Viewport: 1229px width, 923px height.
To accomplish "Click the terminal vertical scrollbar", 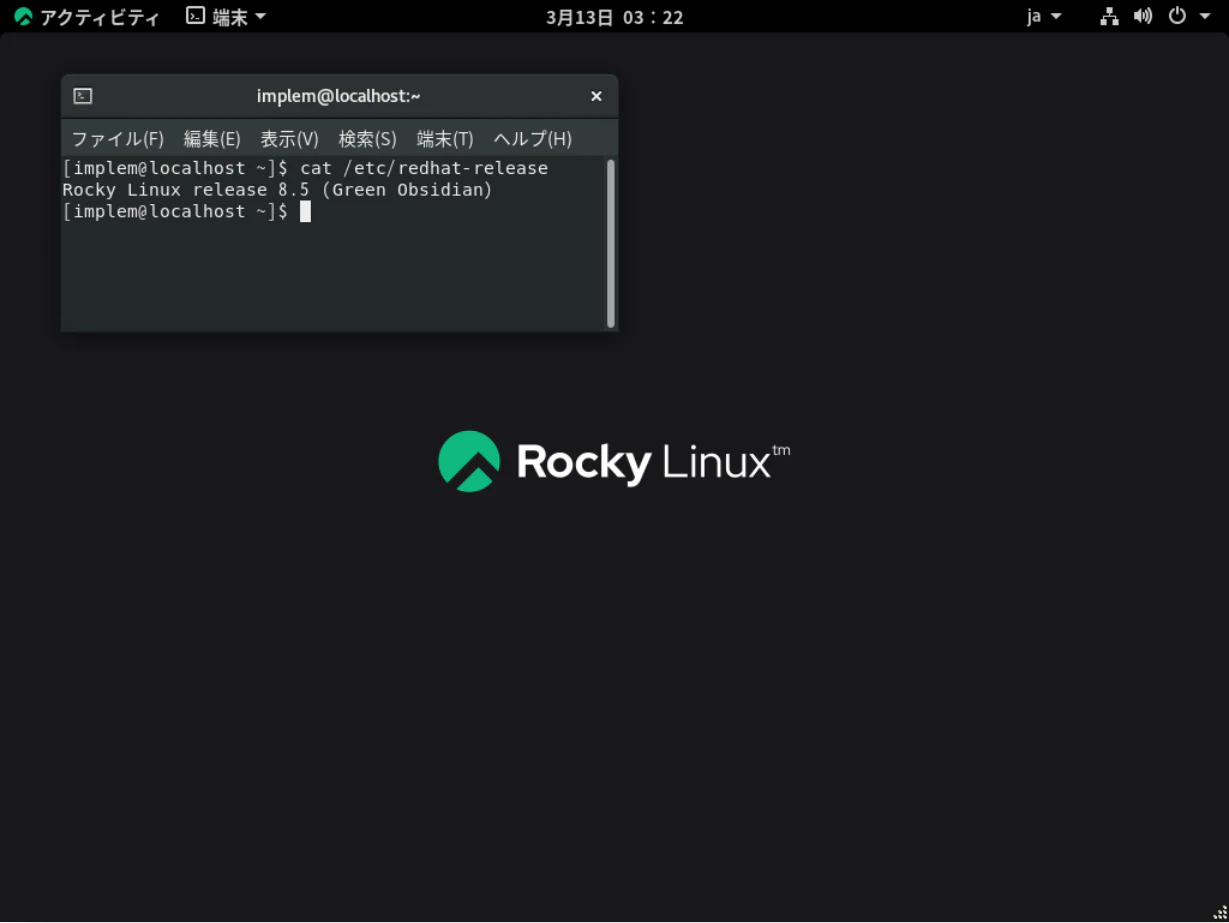I will (611, 243).
